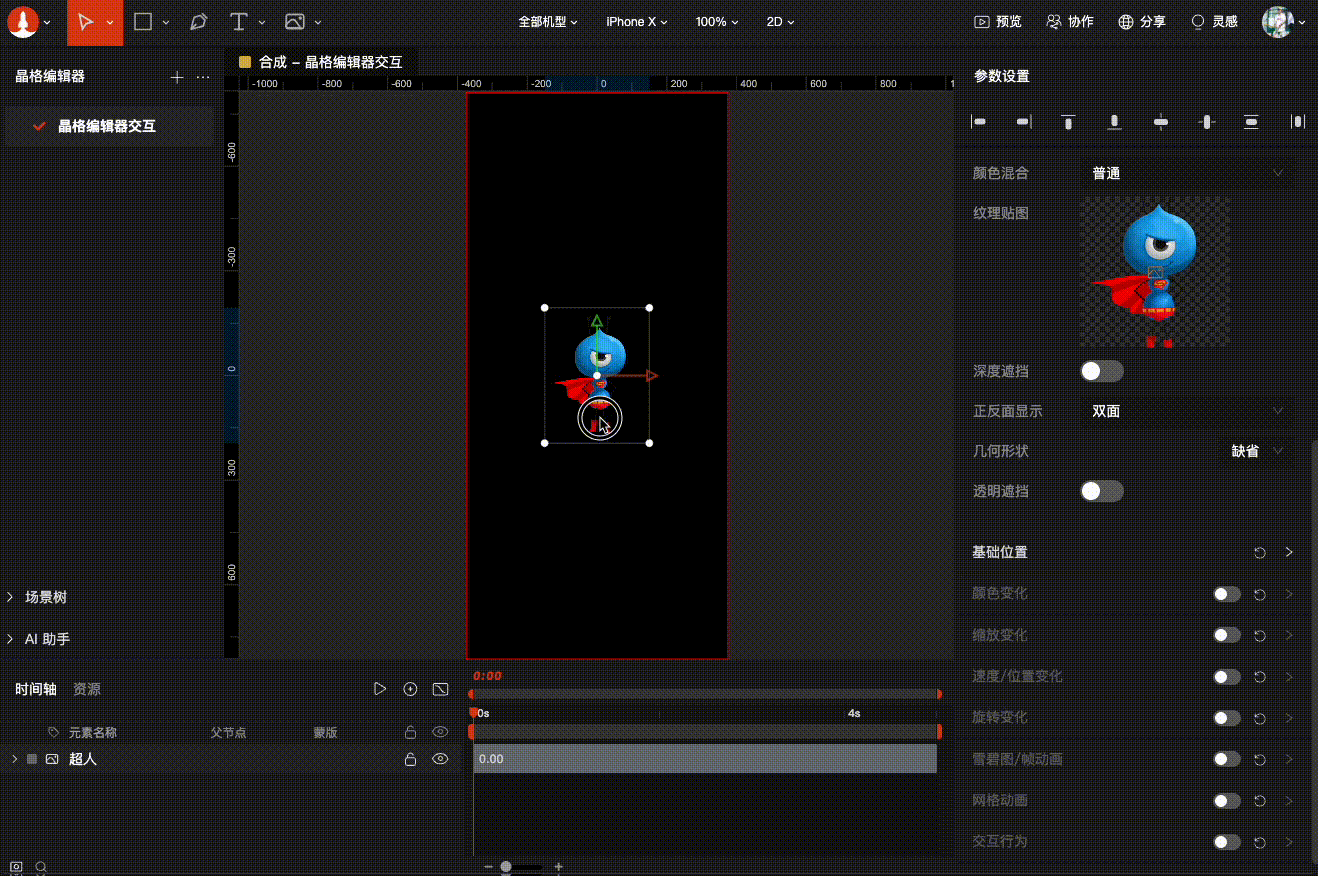Open the iPhone X device dropdown
The height and width of the screenshot is (876, 1318).
click(637, 21)
